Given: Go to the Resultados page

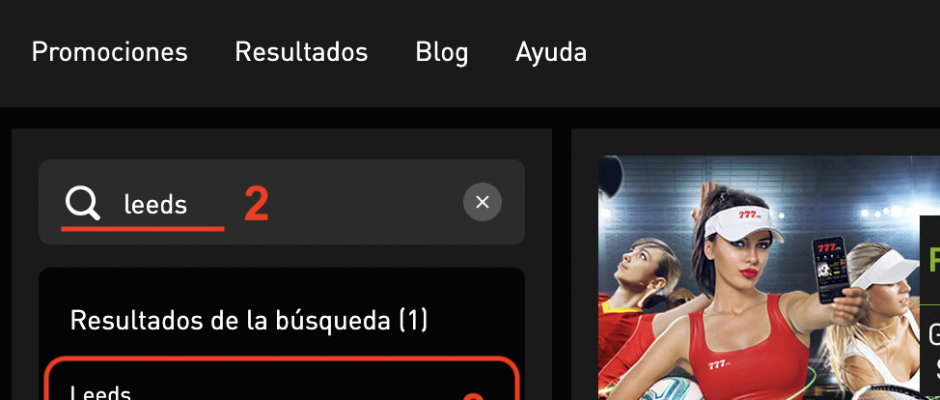Looking at the screenshot, I should [301, 52].
